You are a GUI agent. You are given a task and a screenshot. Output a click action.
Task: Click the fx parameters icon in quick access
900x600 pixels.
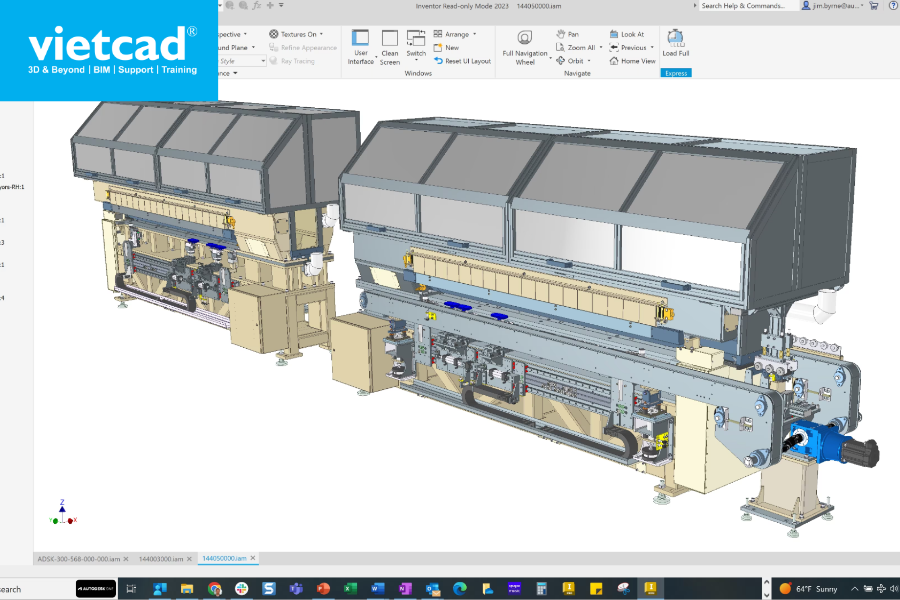[x=257, y=5]
